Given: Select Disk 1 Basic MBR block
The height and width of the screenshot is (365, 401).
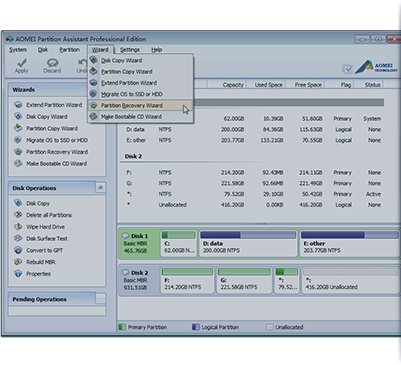Looking at the screenshot, I should point(139,244).
